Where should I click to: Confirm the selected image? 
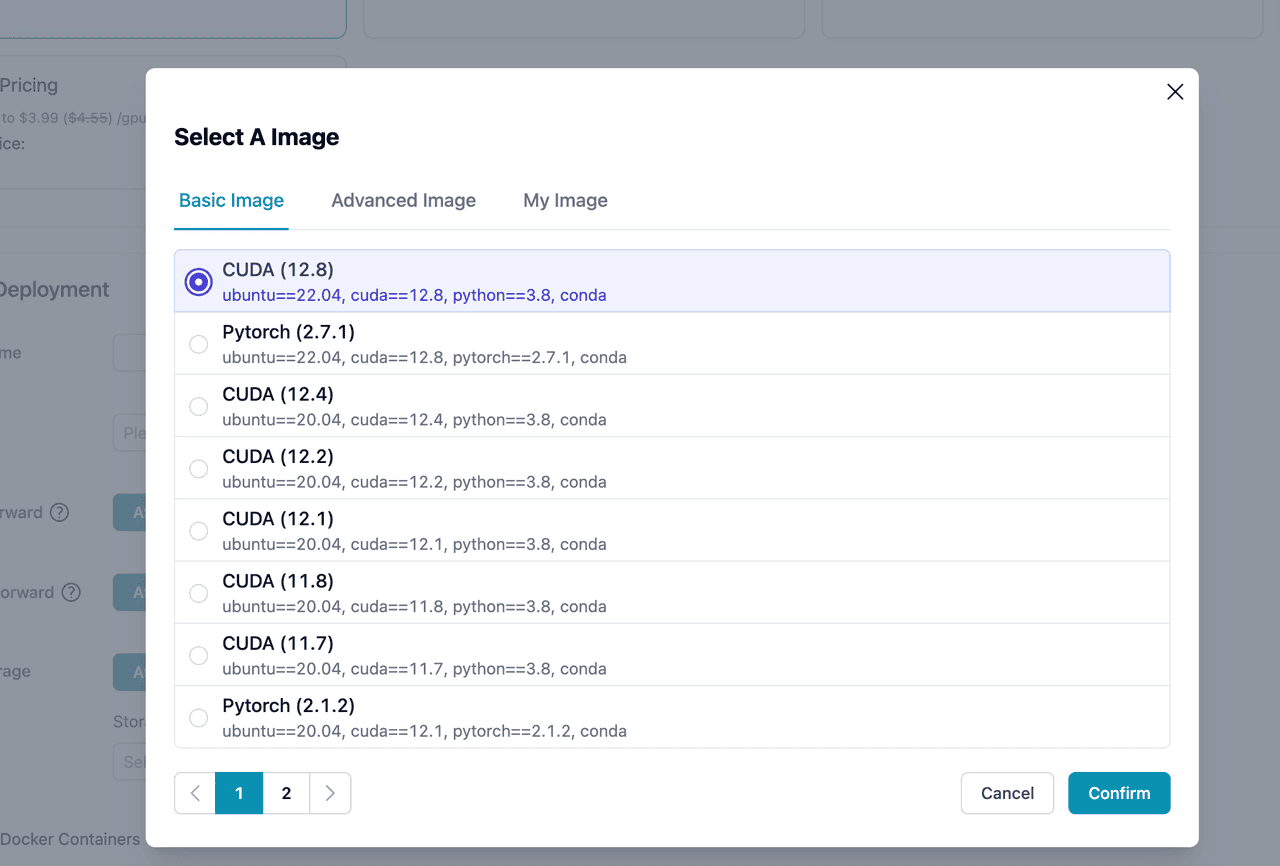(1118, 793)
